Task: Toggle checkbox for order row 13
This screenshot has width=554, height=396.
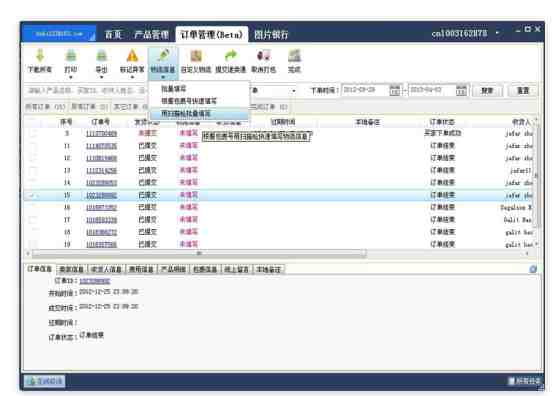Action: [x=33, y=171]
